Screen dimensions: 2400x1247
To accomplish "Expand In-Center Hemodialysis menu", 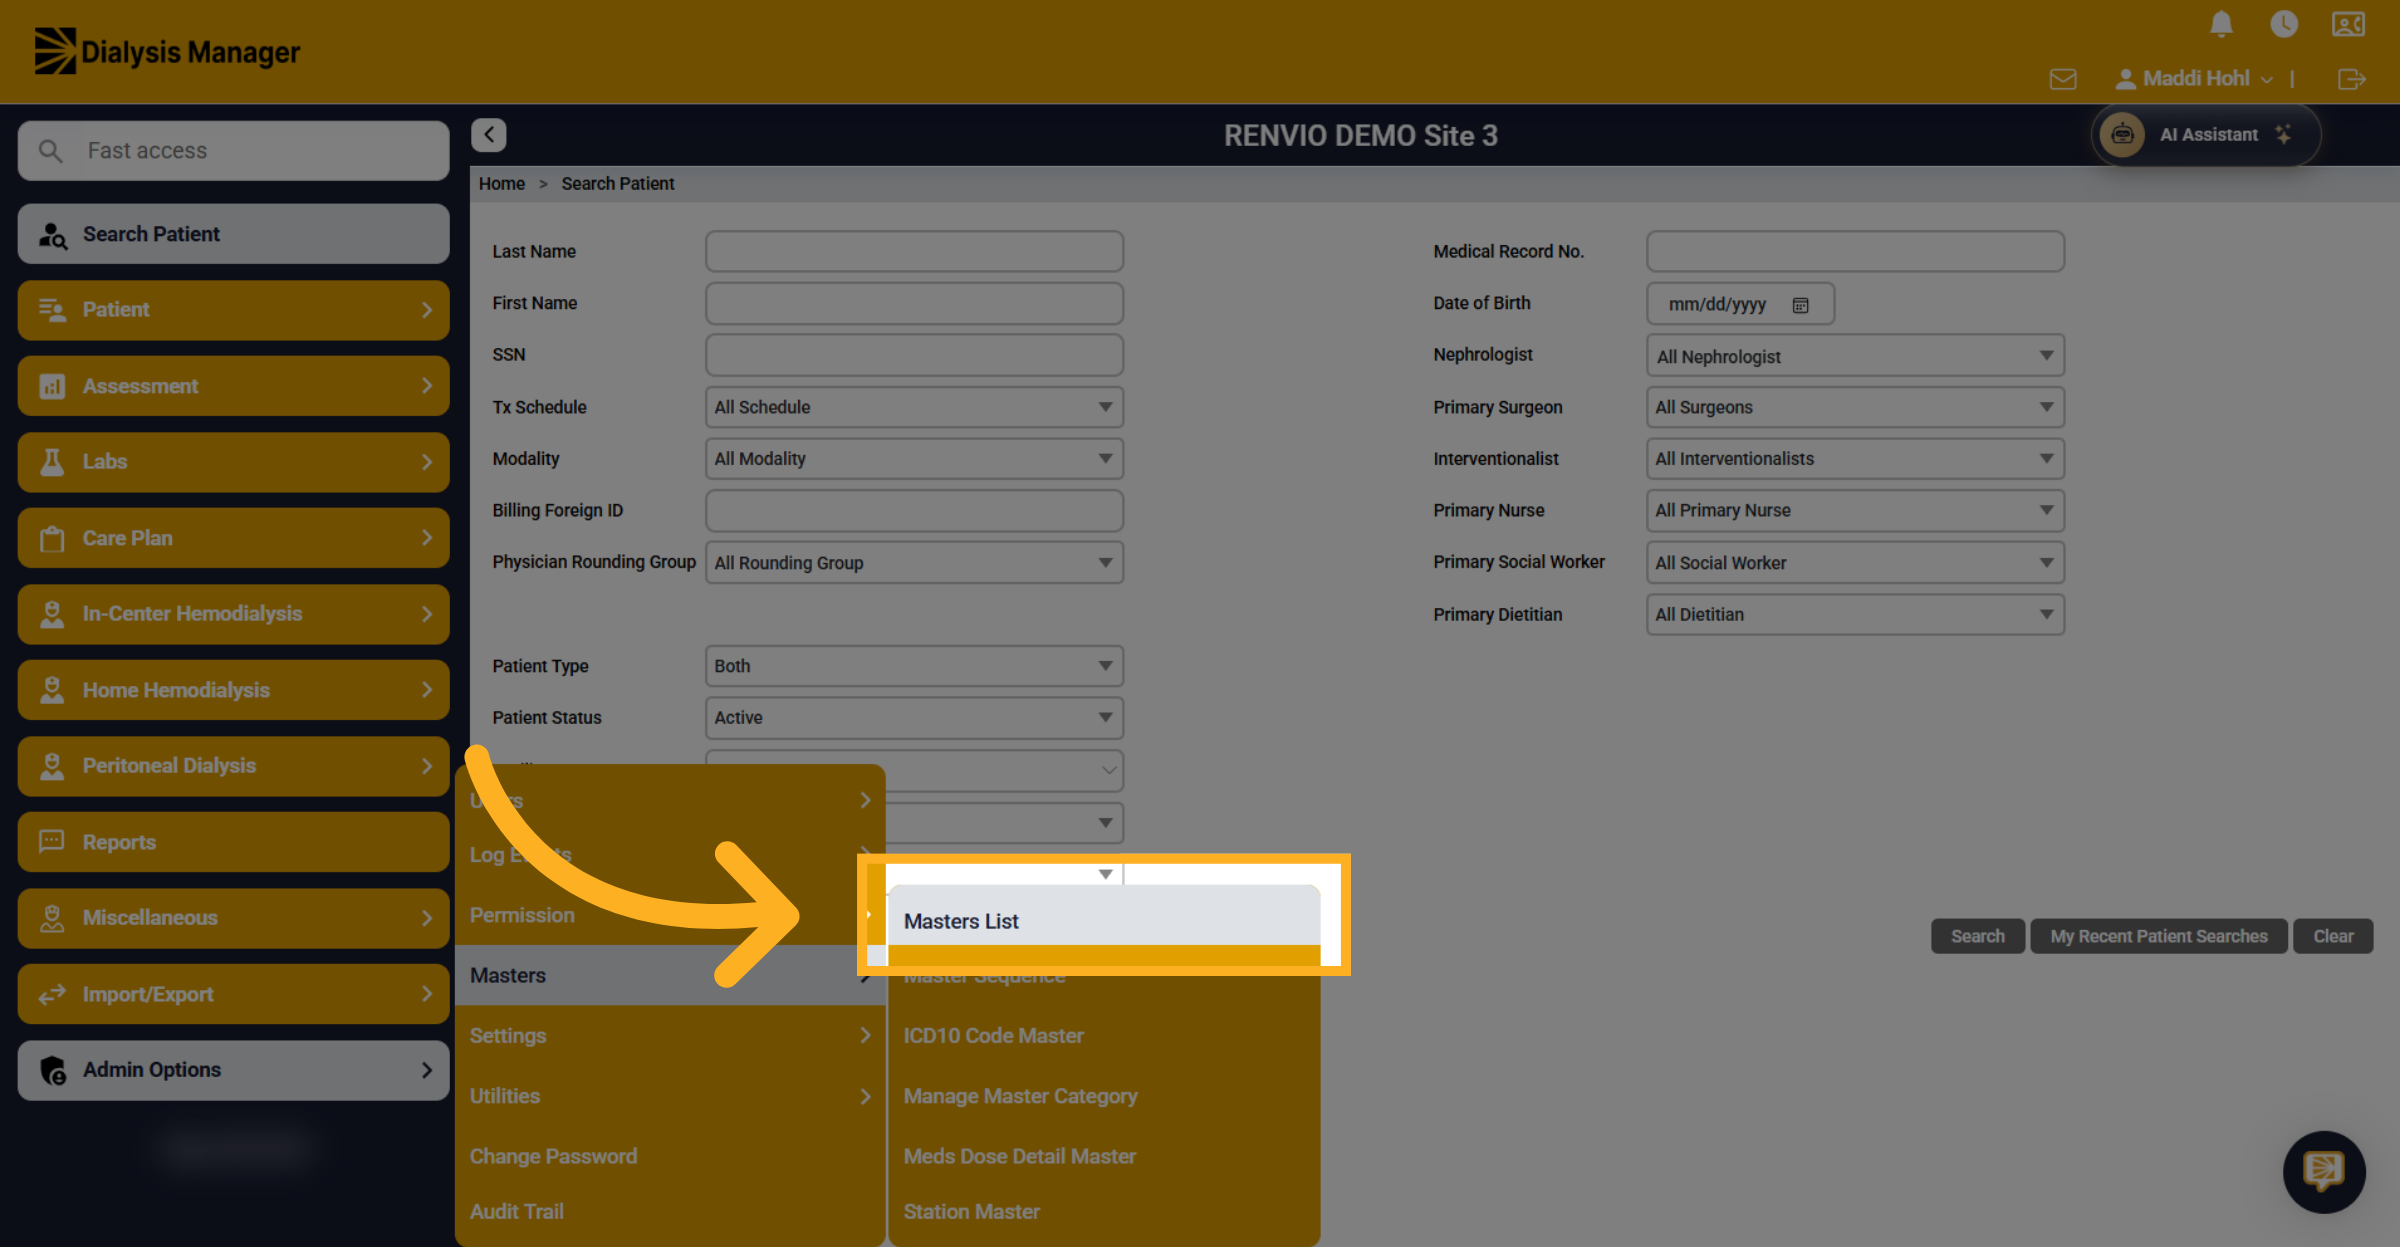I will click(233, 614).
